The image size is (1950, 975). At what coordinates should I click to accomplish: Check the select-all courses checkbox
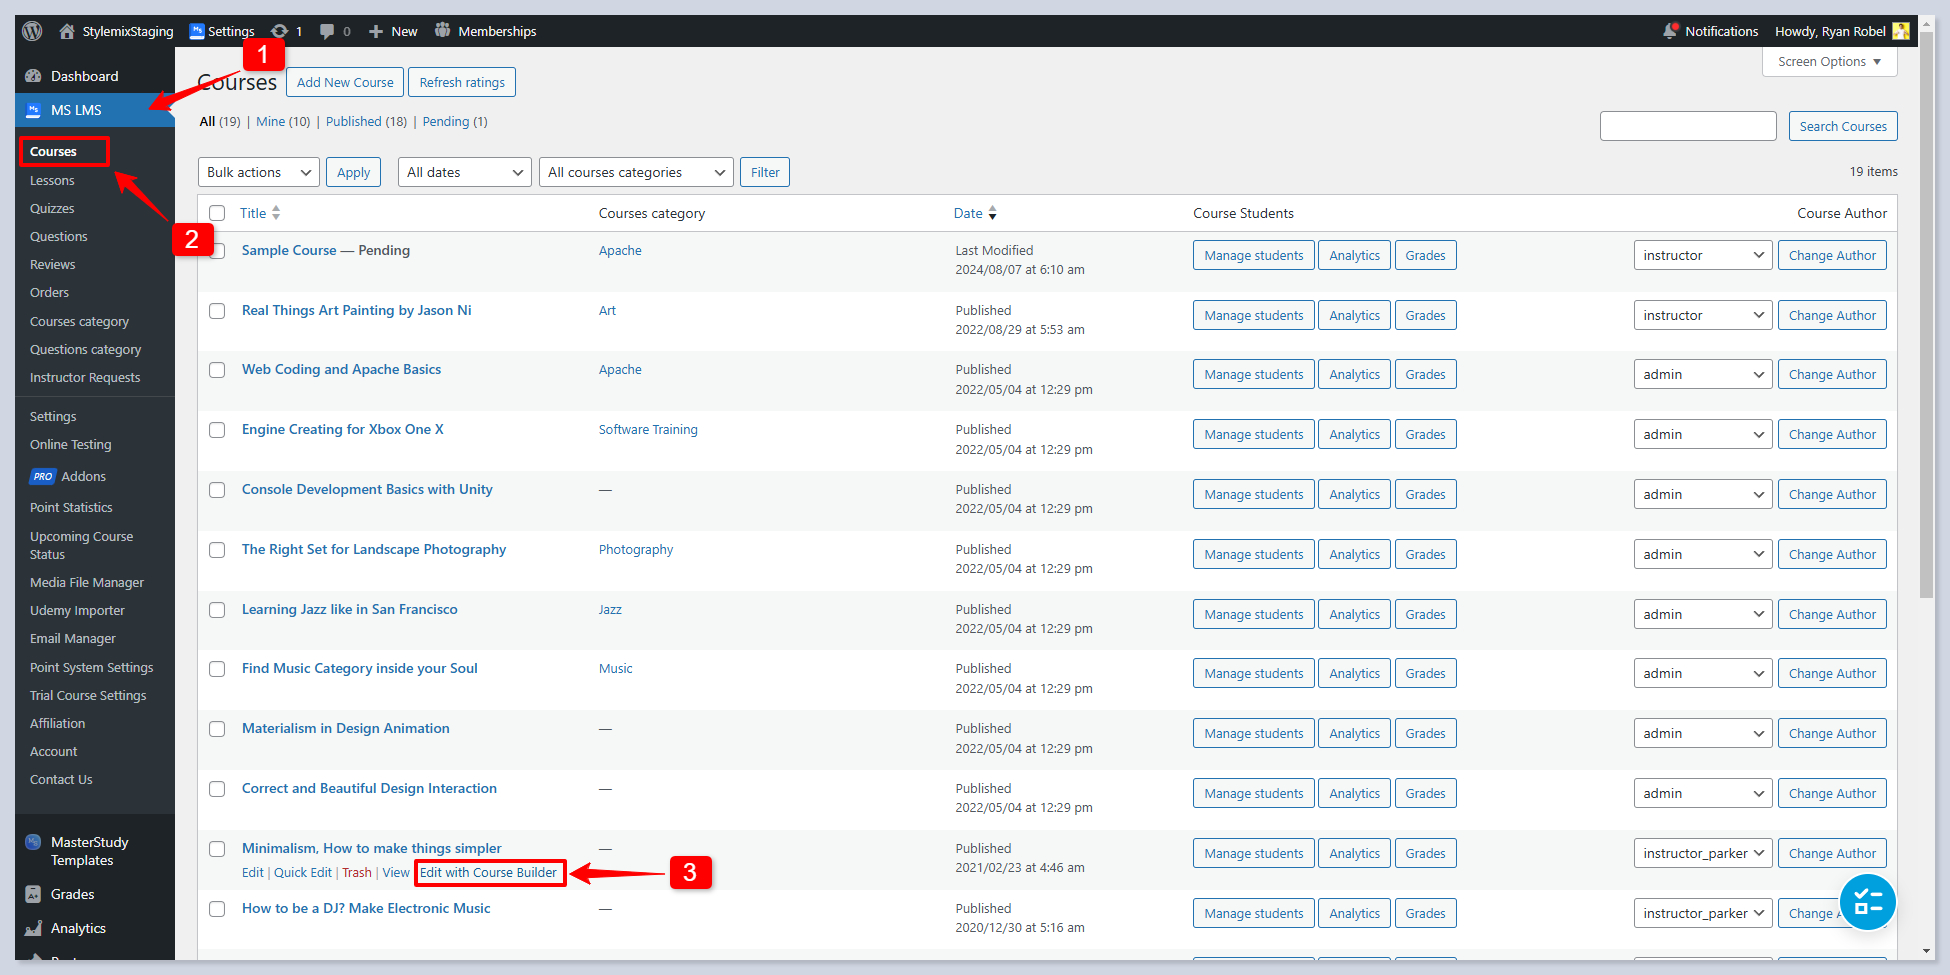(x=217, y=213)
